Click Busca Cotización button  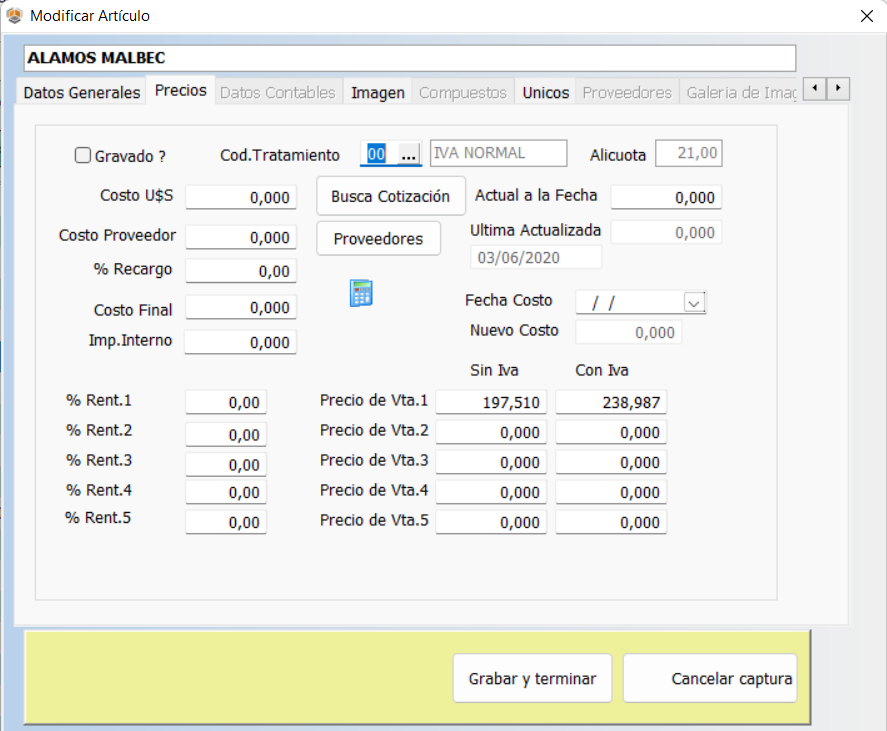pyautogui.click(x=391, y=197)
